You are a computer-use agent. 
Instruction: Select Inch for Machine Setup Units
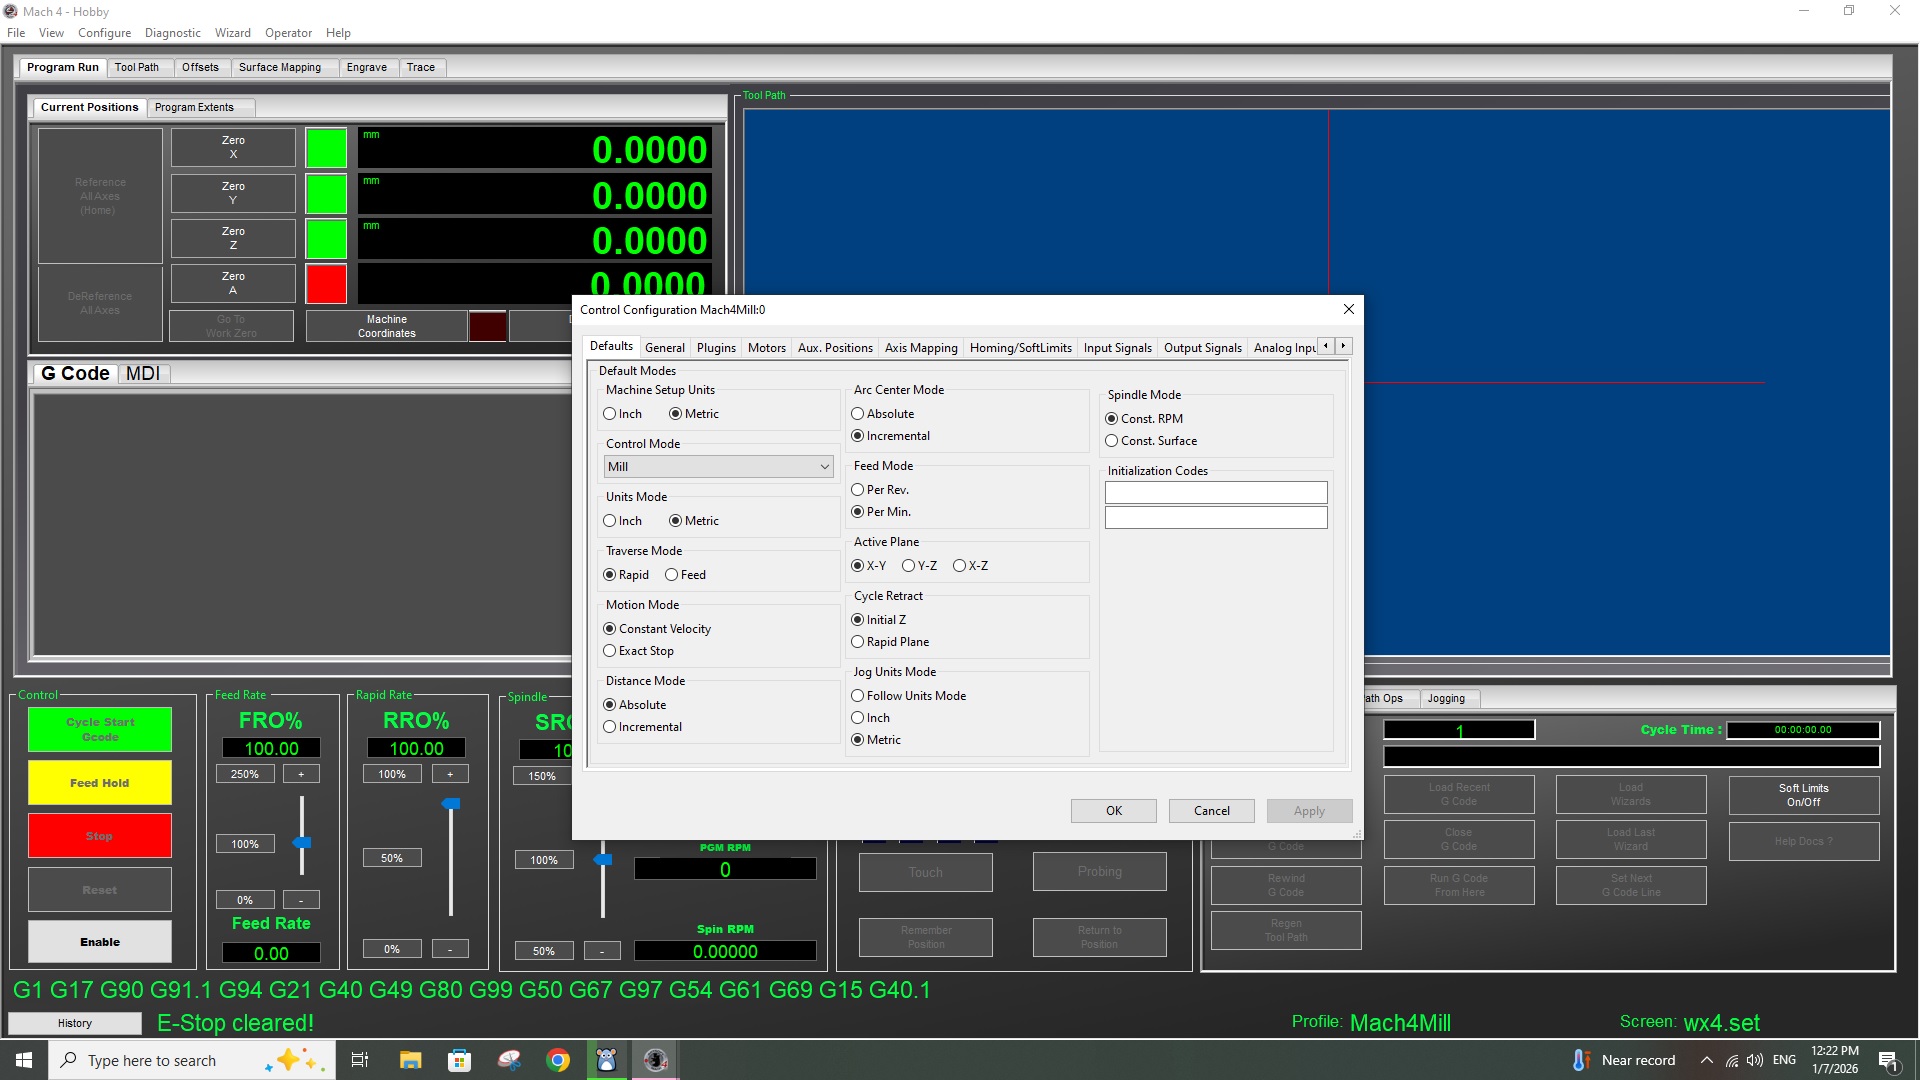tap(610, 414)
